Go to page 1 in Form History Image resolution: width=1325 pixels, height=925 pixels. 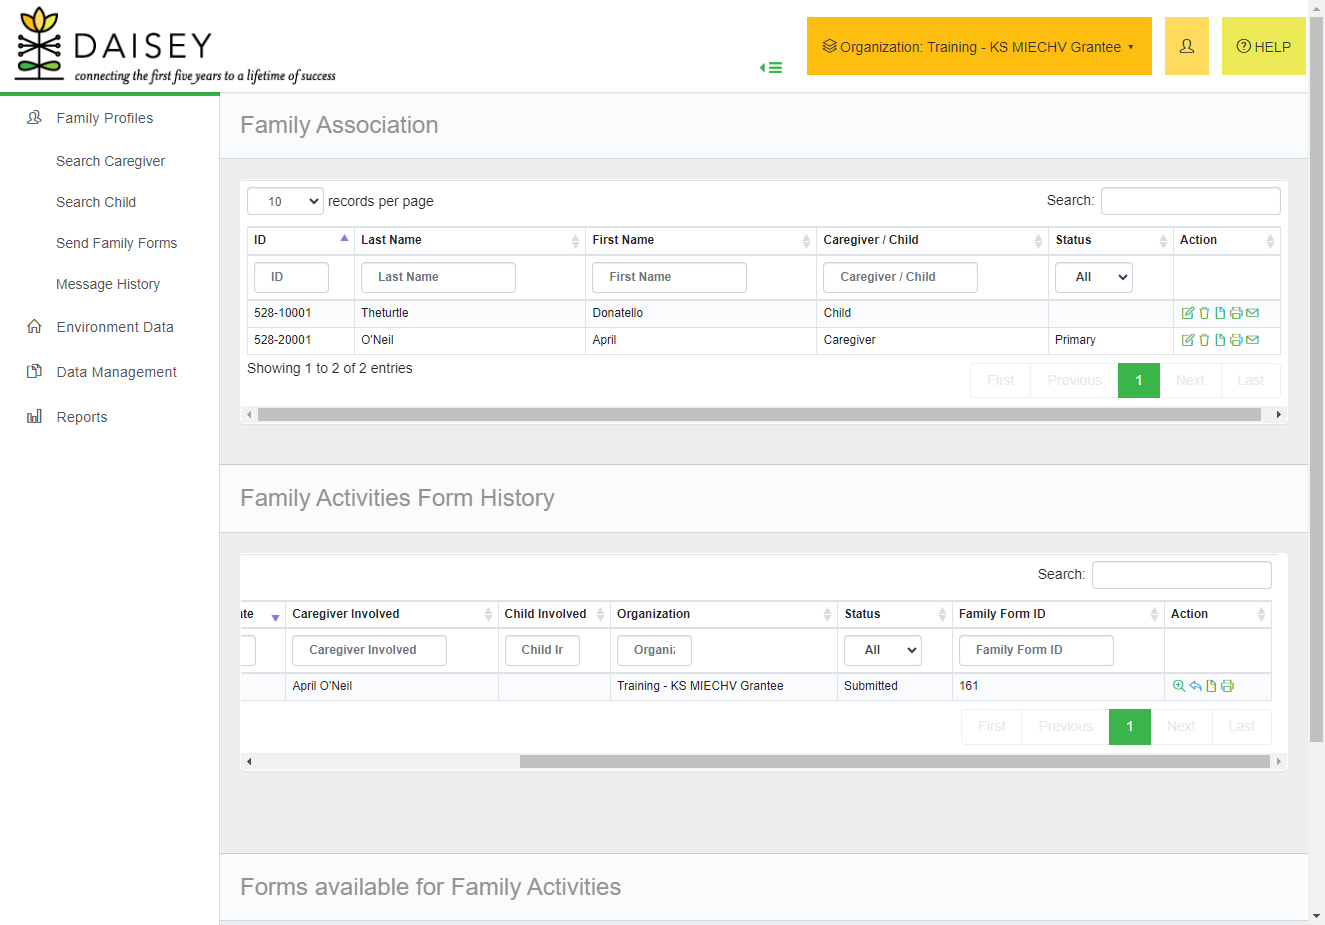tap(1130, 726)
